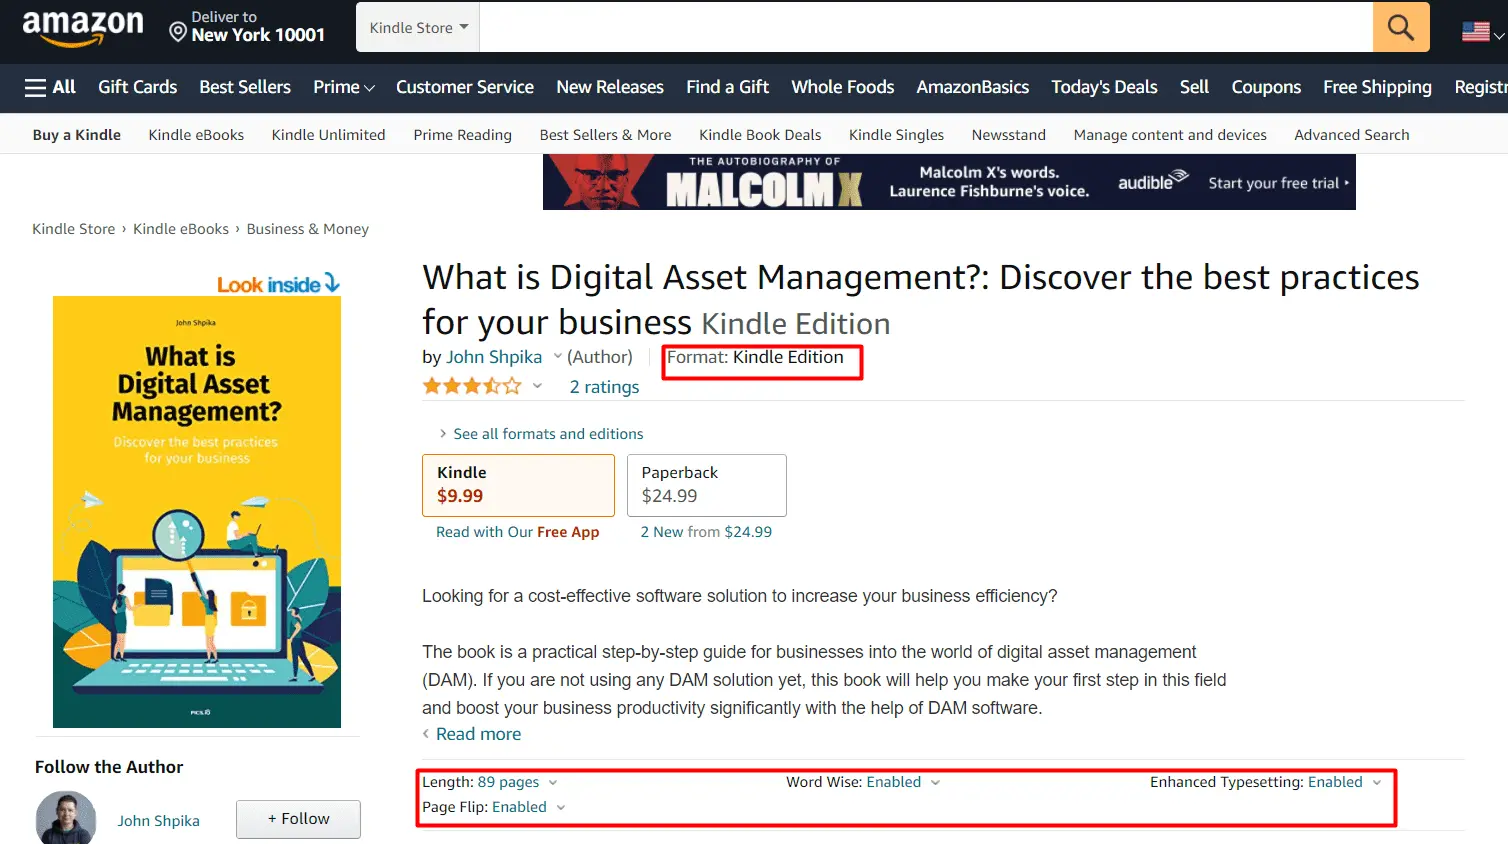Click Kindle eBooks breadcrumb link
The image size is (1508, 844).
point(181,229)
